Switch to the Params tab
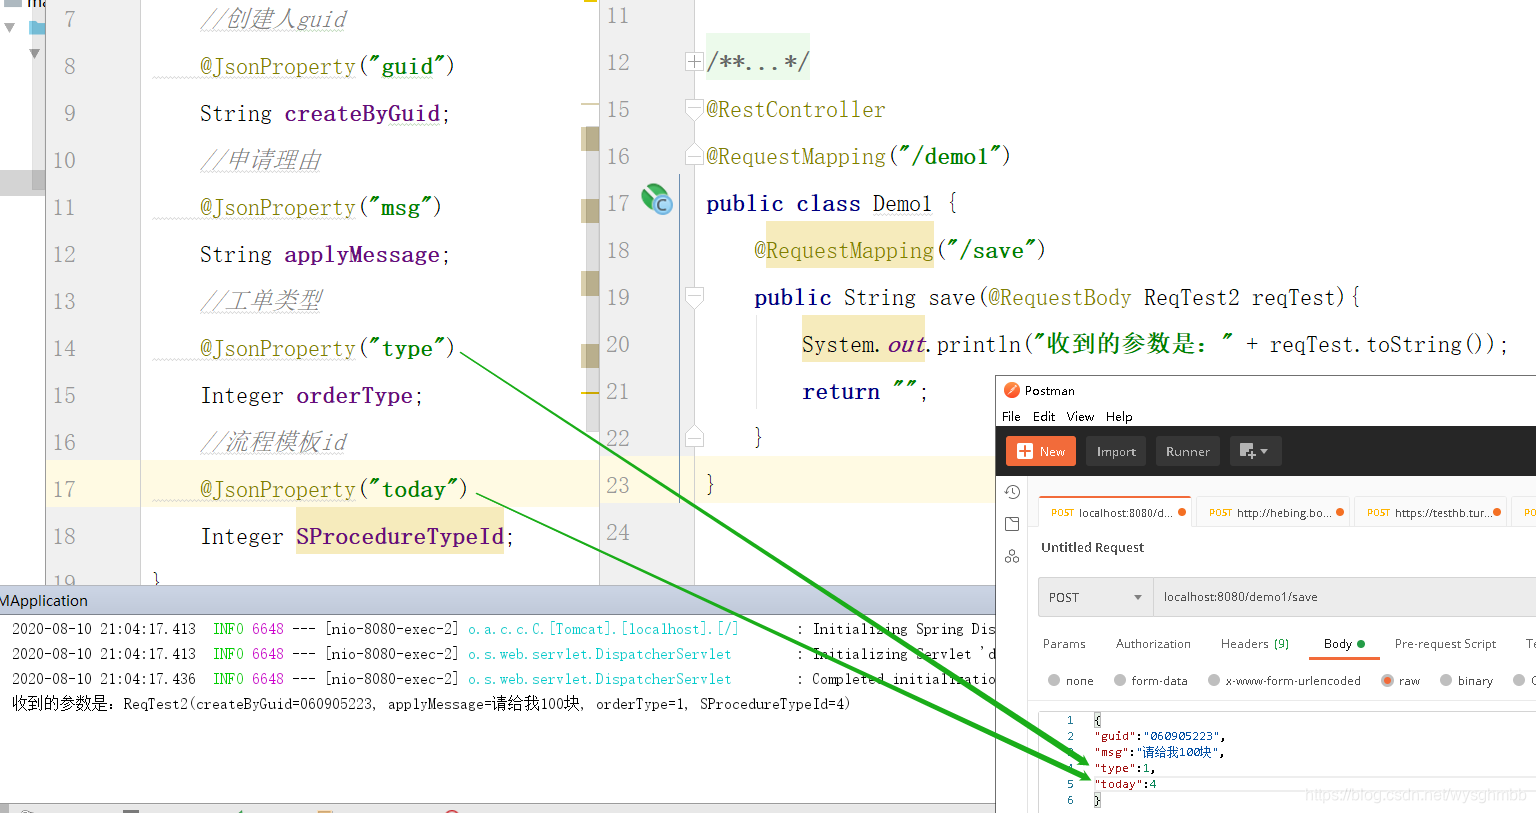1536x813 pixels. (1064, 644)
